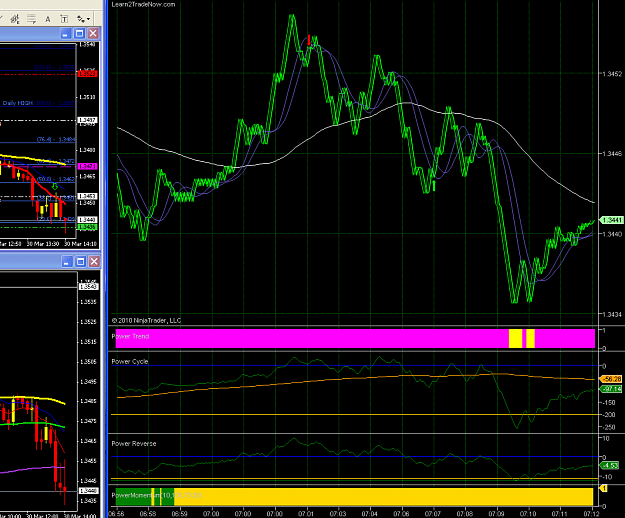Open the arrows and symbols dropdown
Screen dimensions: 625x518
[84, 19]
